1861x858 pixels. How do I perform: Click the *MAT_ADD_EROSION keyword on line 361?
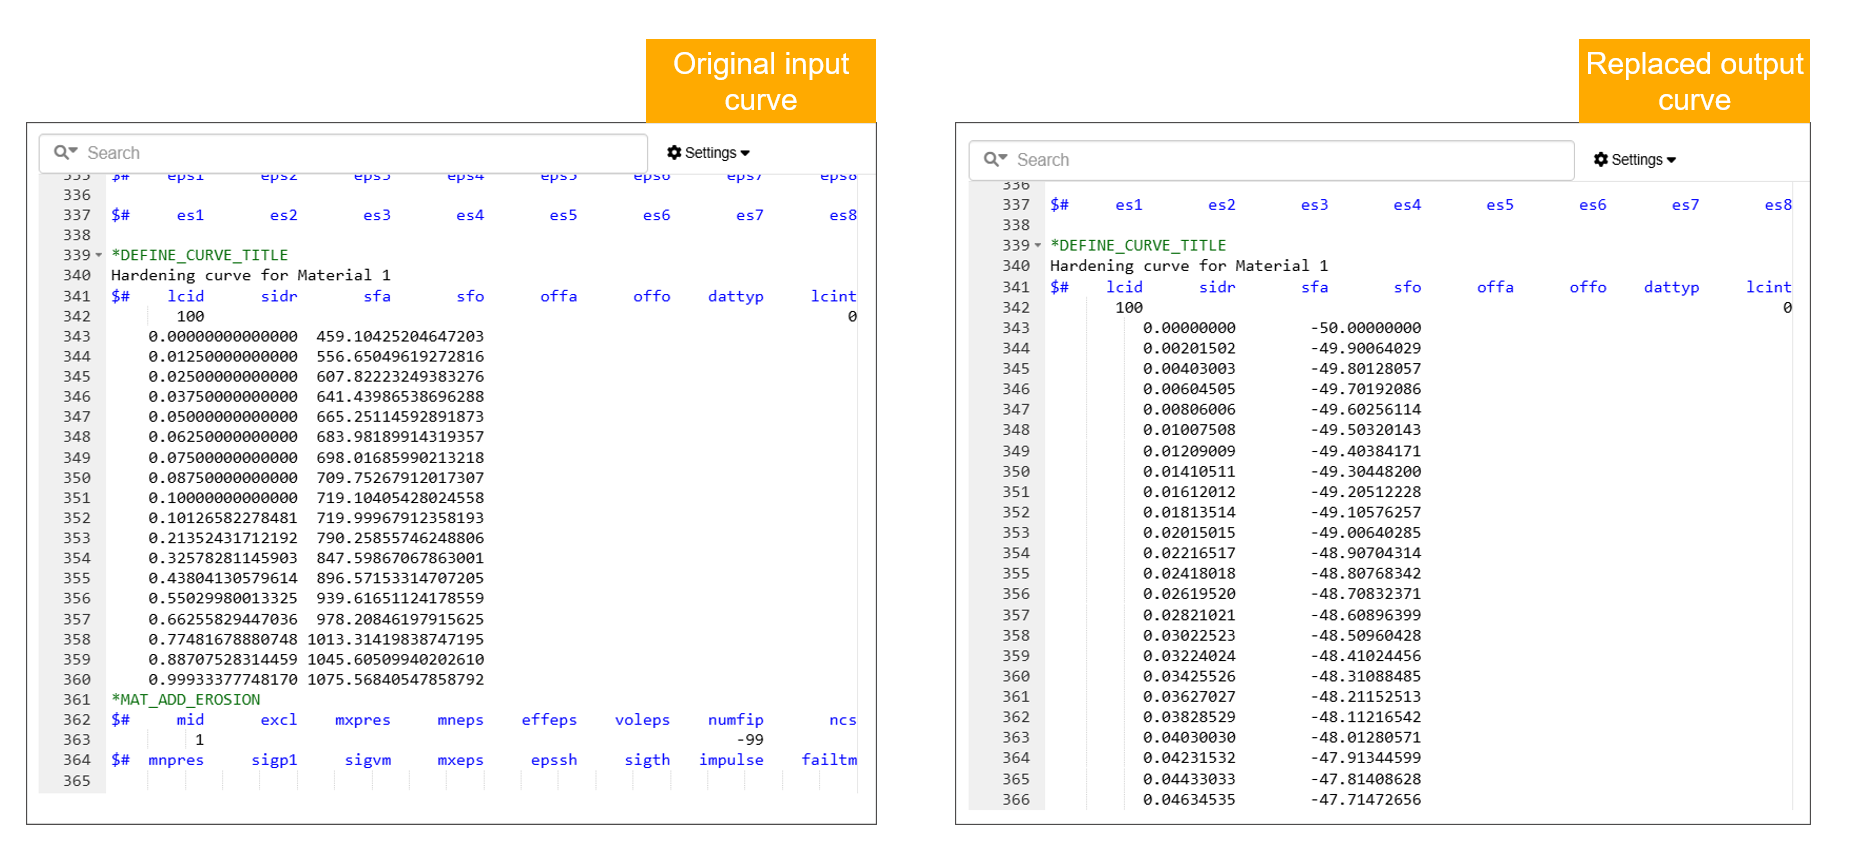pyautogui.click(x=185, y=700)
